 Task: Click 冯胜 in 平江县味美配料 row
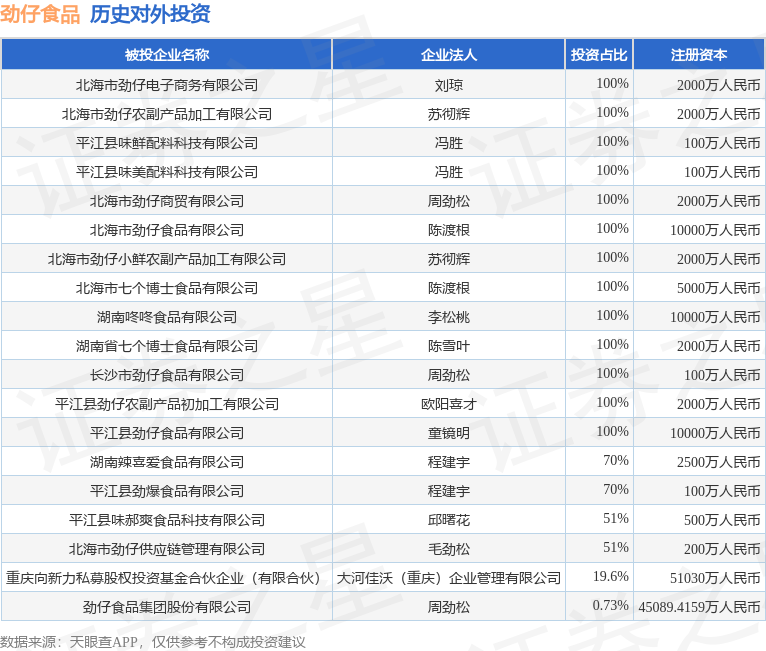pyautogui.click(x=448, y=172)
